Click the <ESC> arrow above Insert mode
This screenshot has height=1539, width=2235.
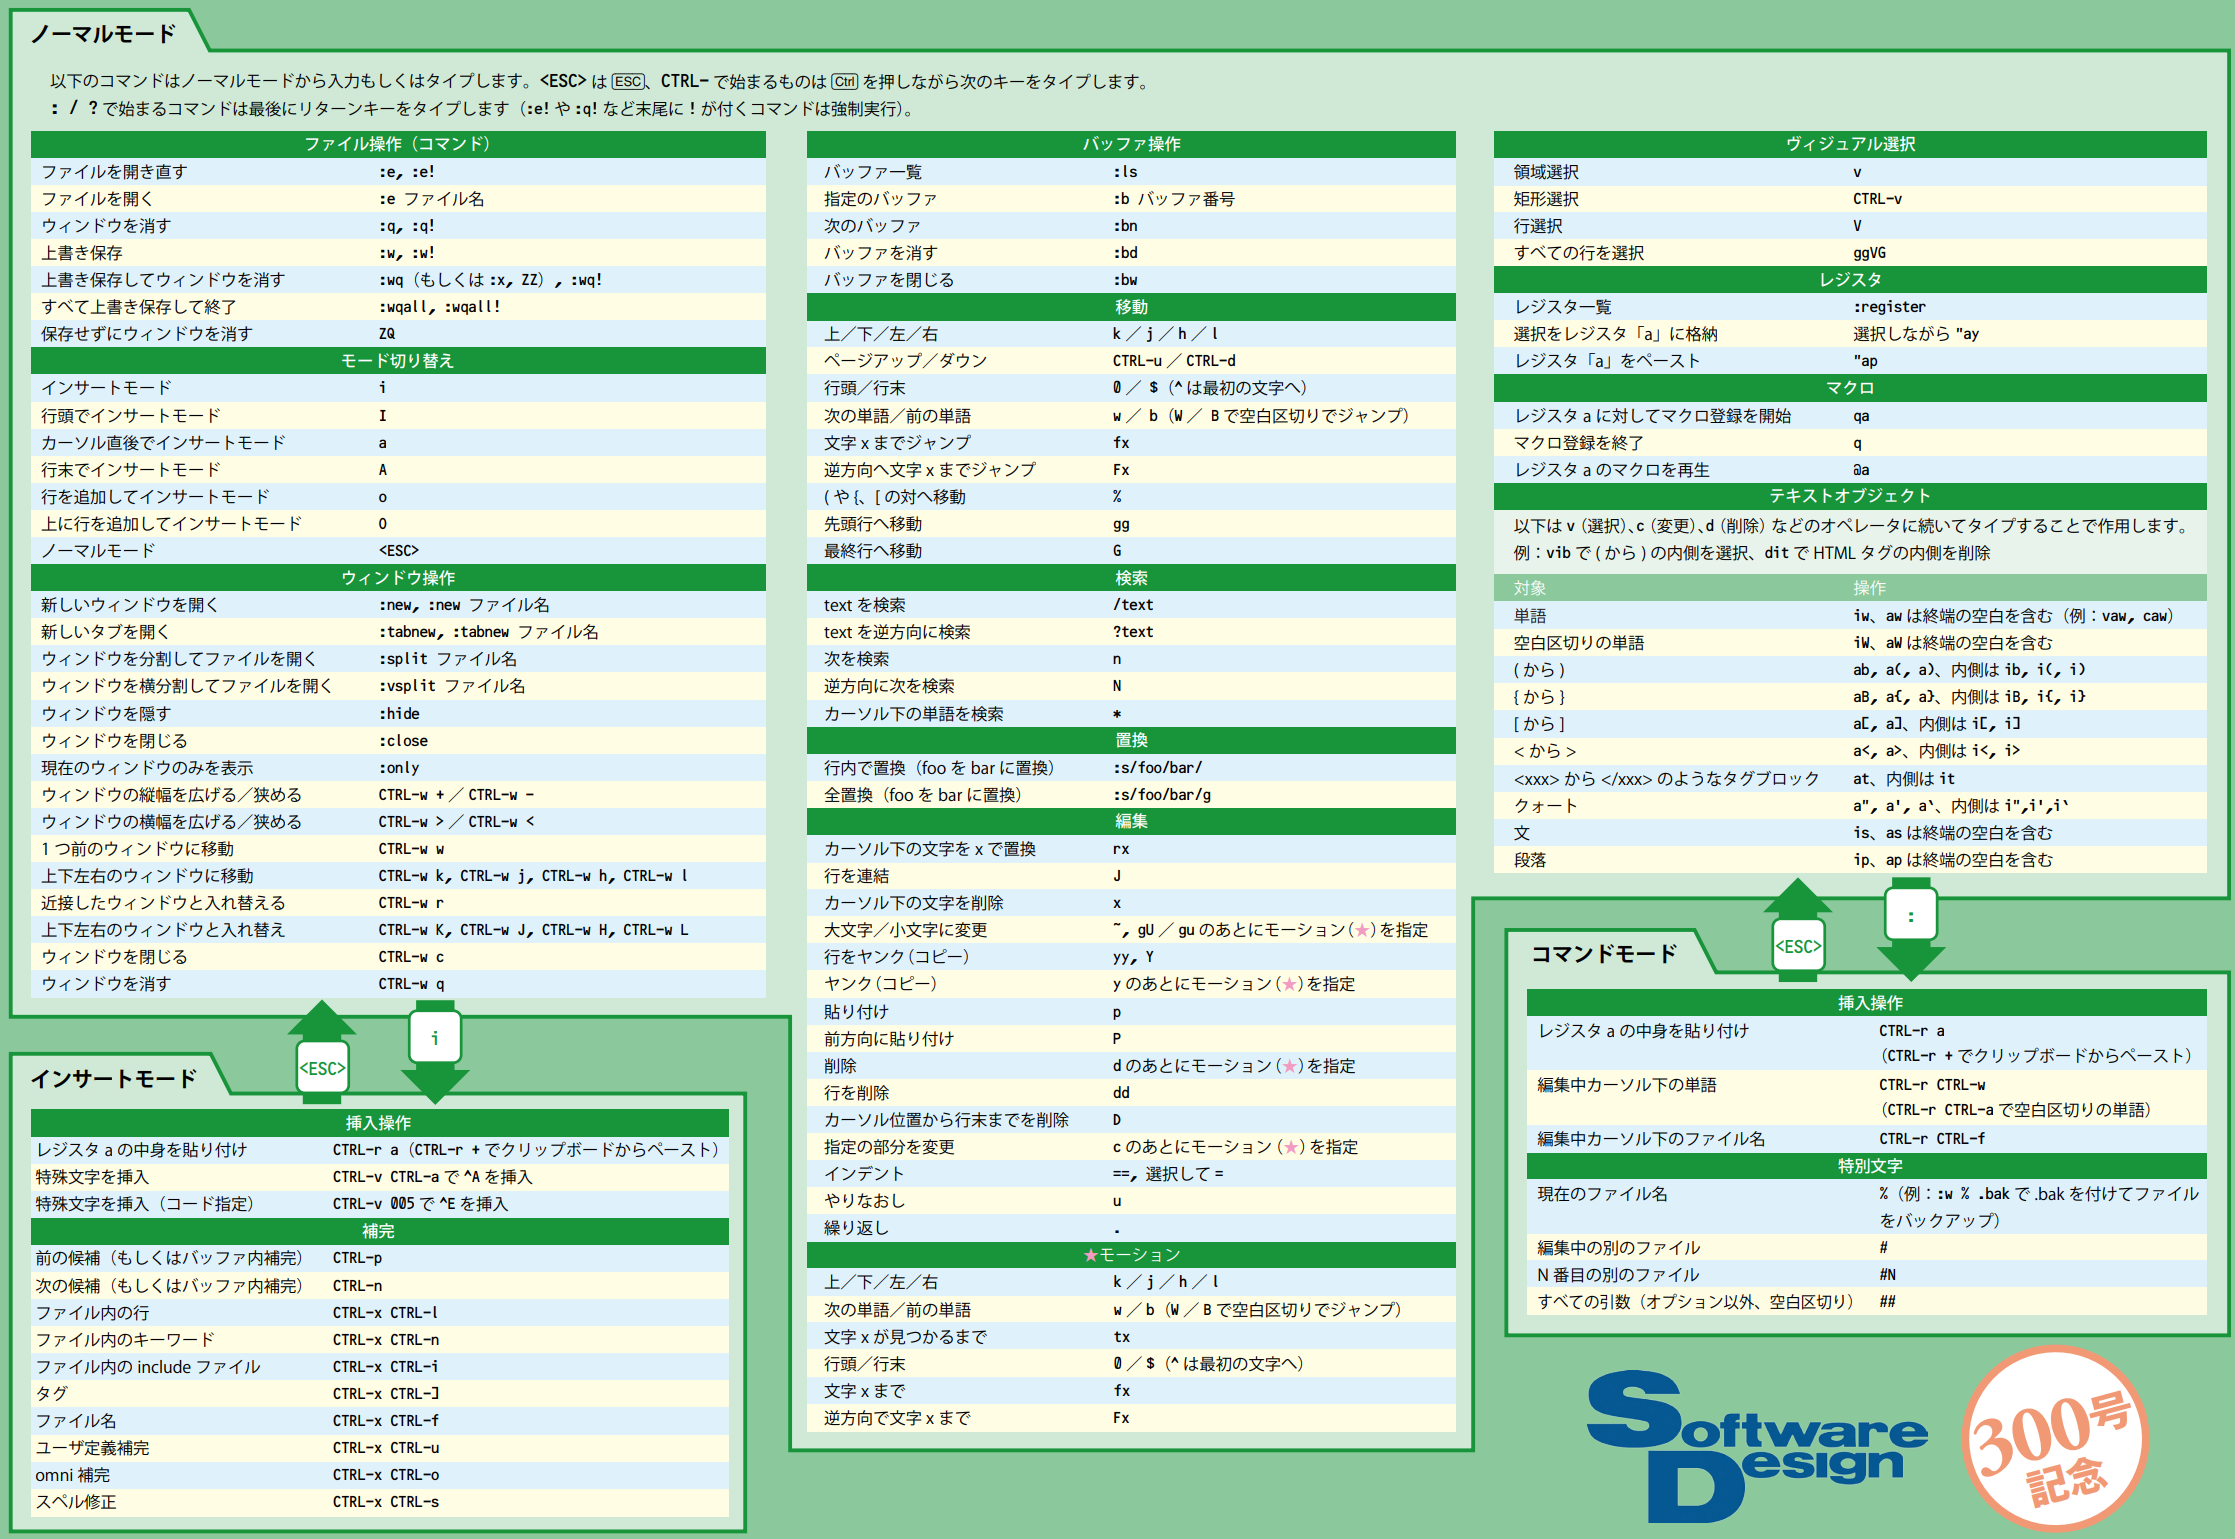[322, 1066]
